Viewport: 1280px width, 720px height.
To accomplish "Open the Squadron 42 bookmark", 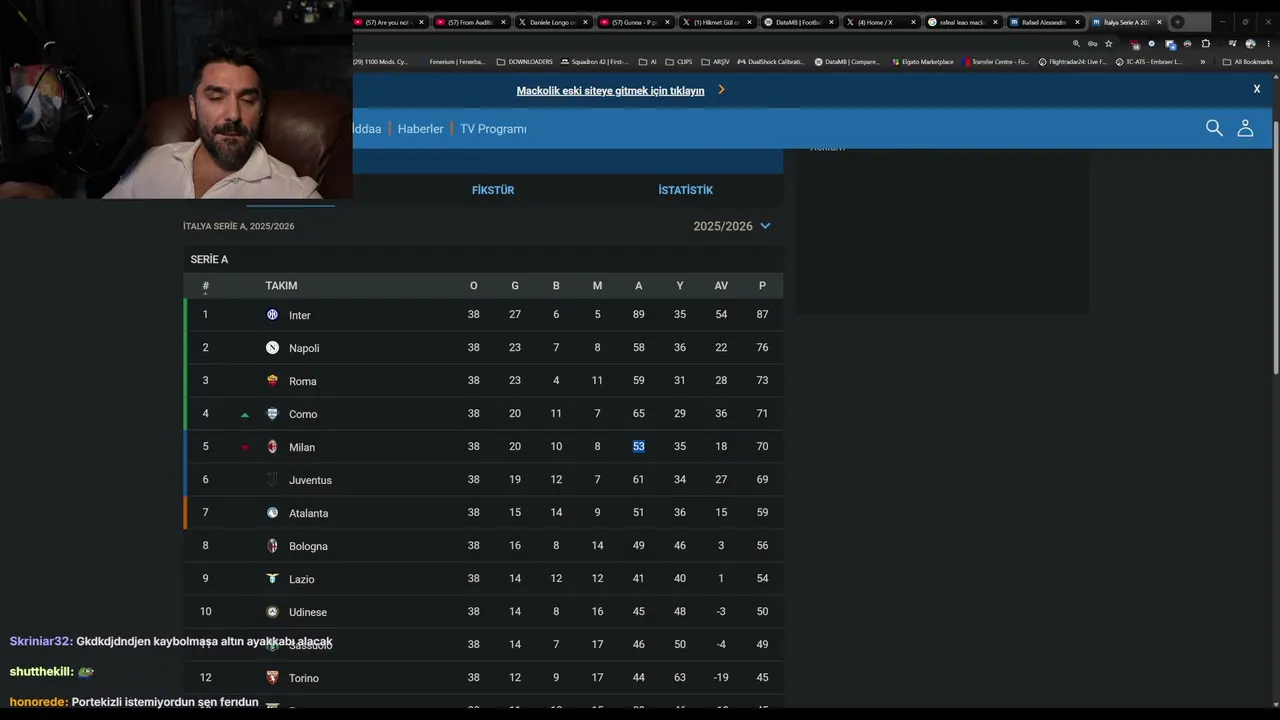I will 595,62.
